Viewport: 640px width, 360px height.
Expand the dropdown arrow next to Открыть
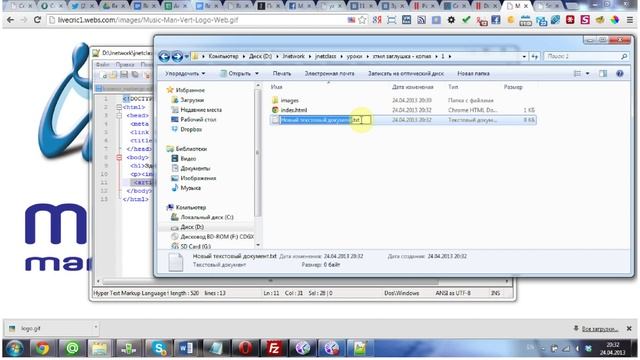(257, 73)
